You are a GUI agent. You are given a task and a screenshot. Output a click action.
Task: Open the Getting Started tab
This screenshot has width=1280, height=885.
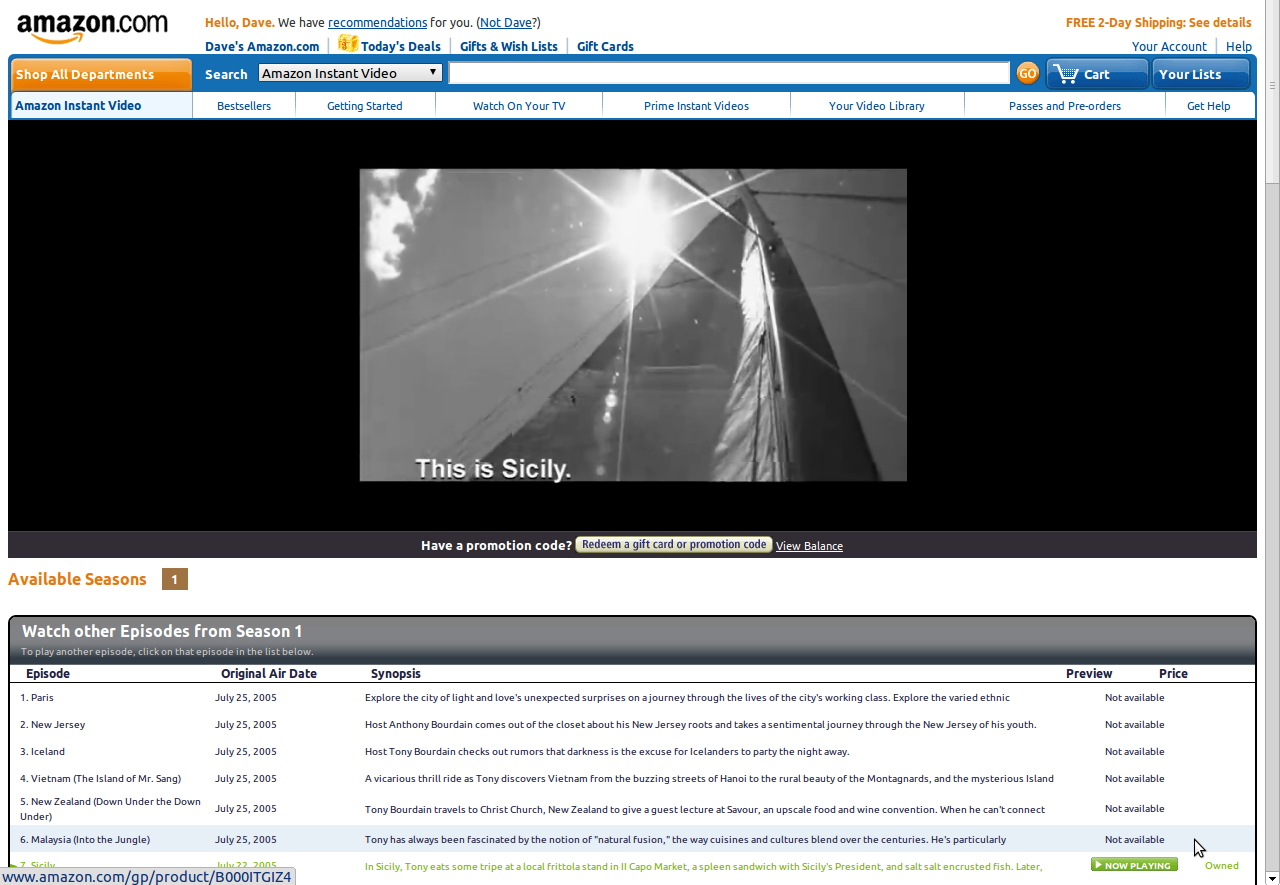(365, 105)
